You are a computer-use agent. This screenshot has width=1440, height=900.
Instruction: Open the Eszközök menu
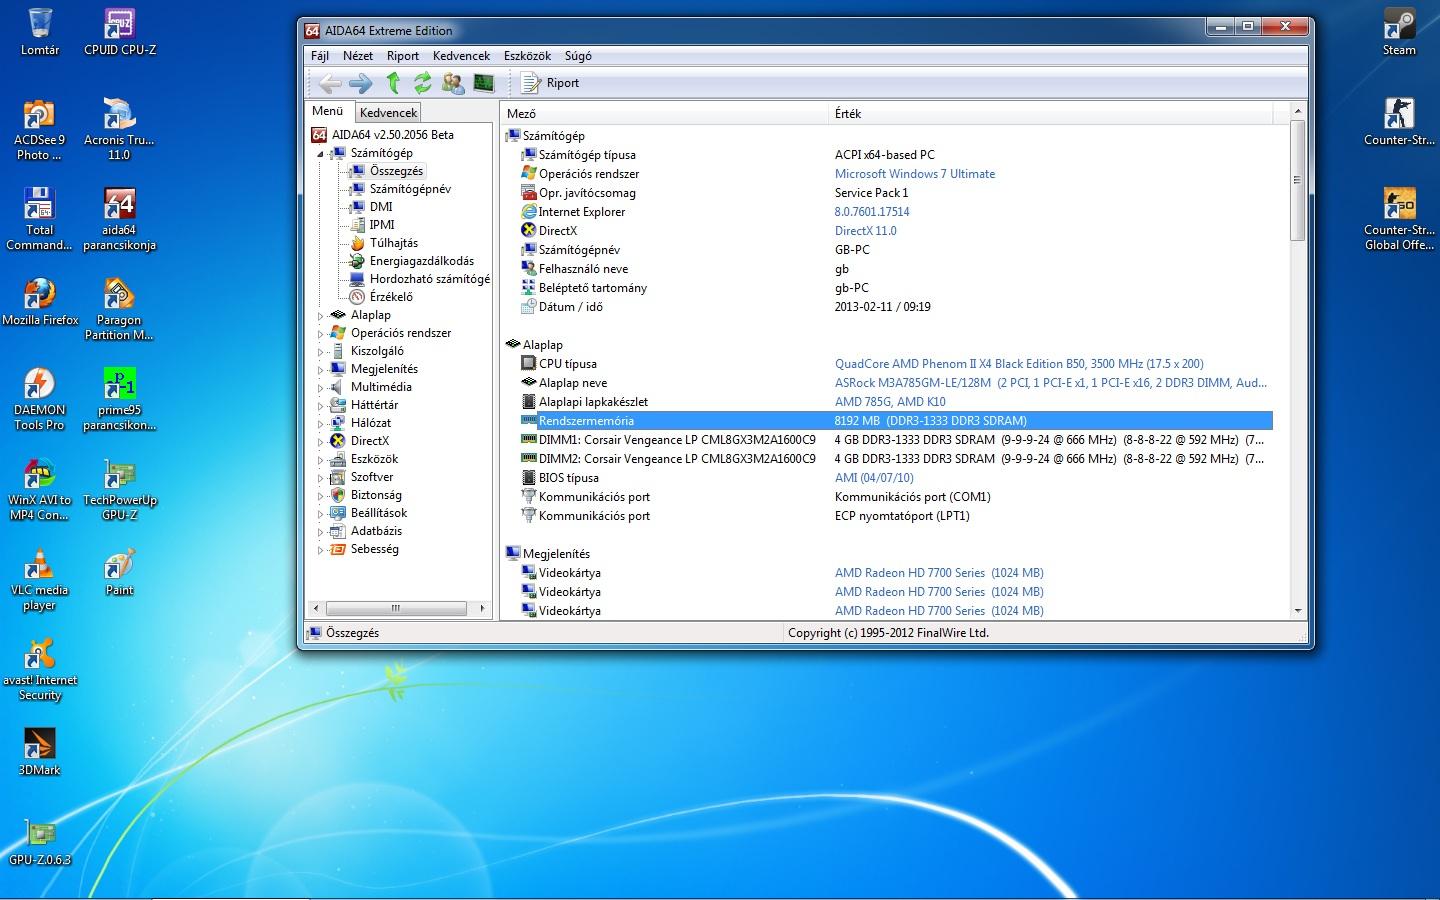point(527,56)
